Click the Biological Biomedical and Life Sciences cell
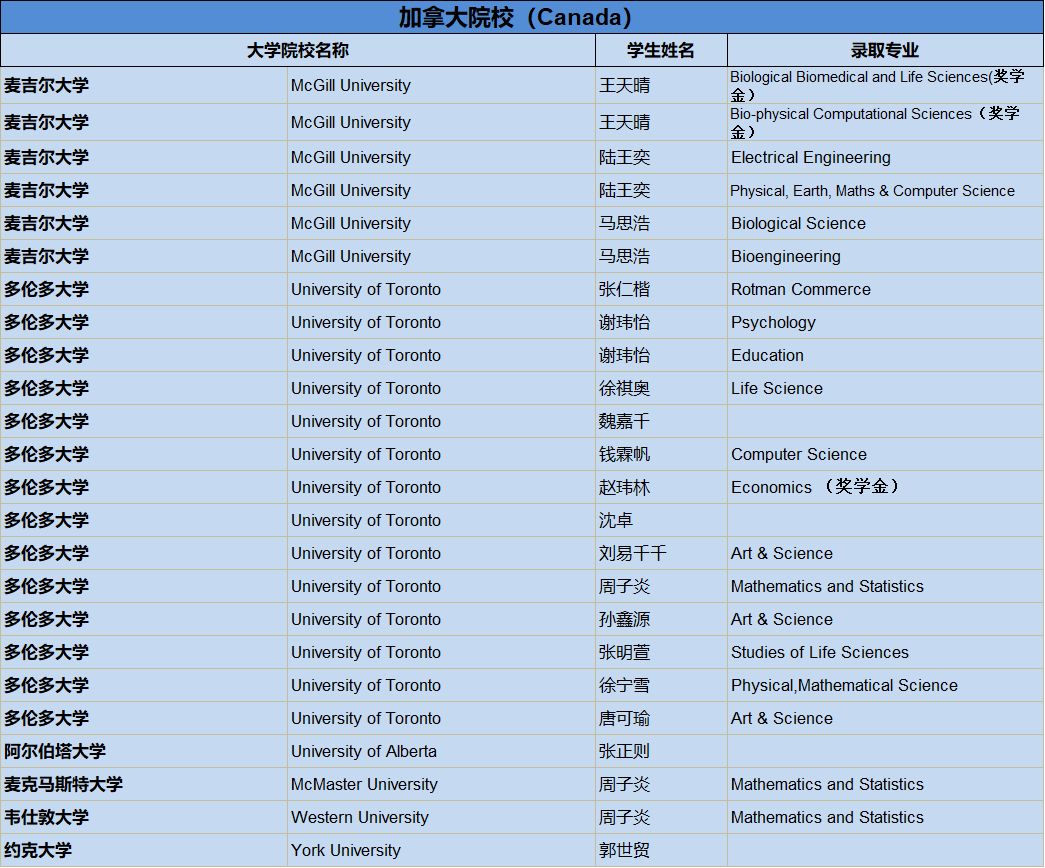1045x868 pixels. point(885,85)
